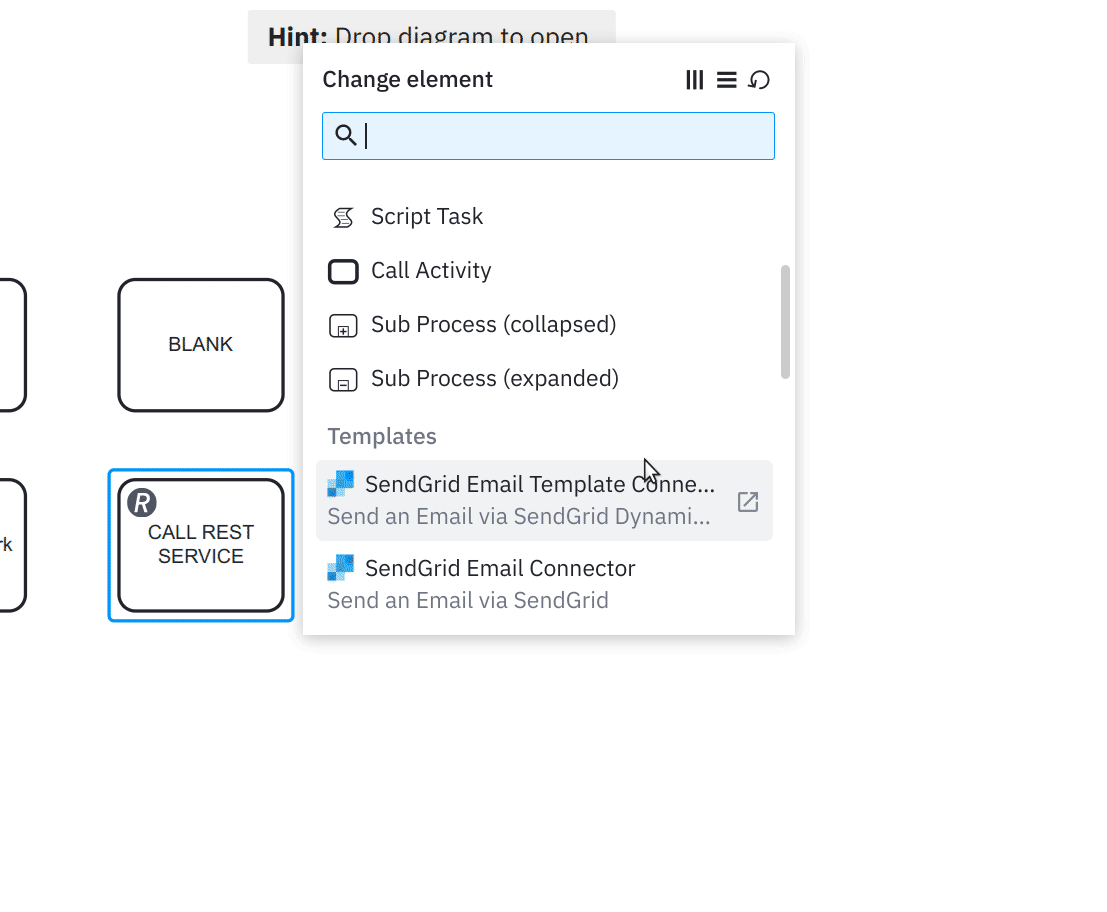The width and height of the screenshot is (1107, 912).
Task: Switch to list view in Change element header
Action: tap(727, 79)
